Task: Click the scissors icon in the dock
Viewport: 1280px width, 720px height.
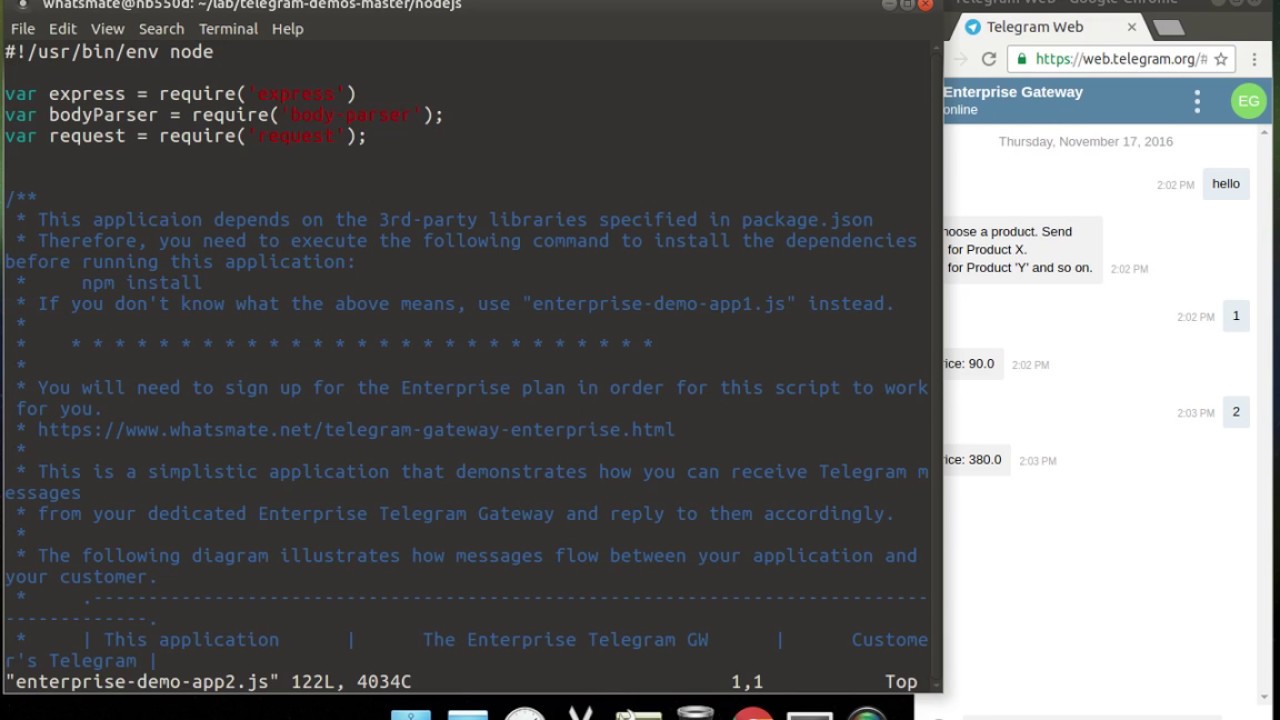Action: 580,713
